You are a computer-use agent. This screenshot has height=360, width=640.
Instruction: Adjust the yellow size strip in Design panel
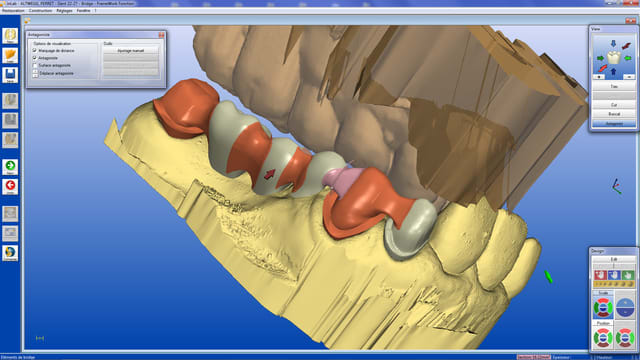(x=614, y=284)
